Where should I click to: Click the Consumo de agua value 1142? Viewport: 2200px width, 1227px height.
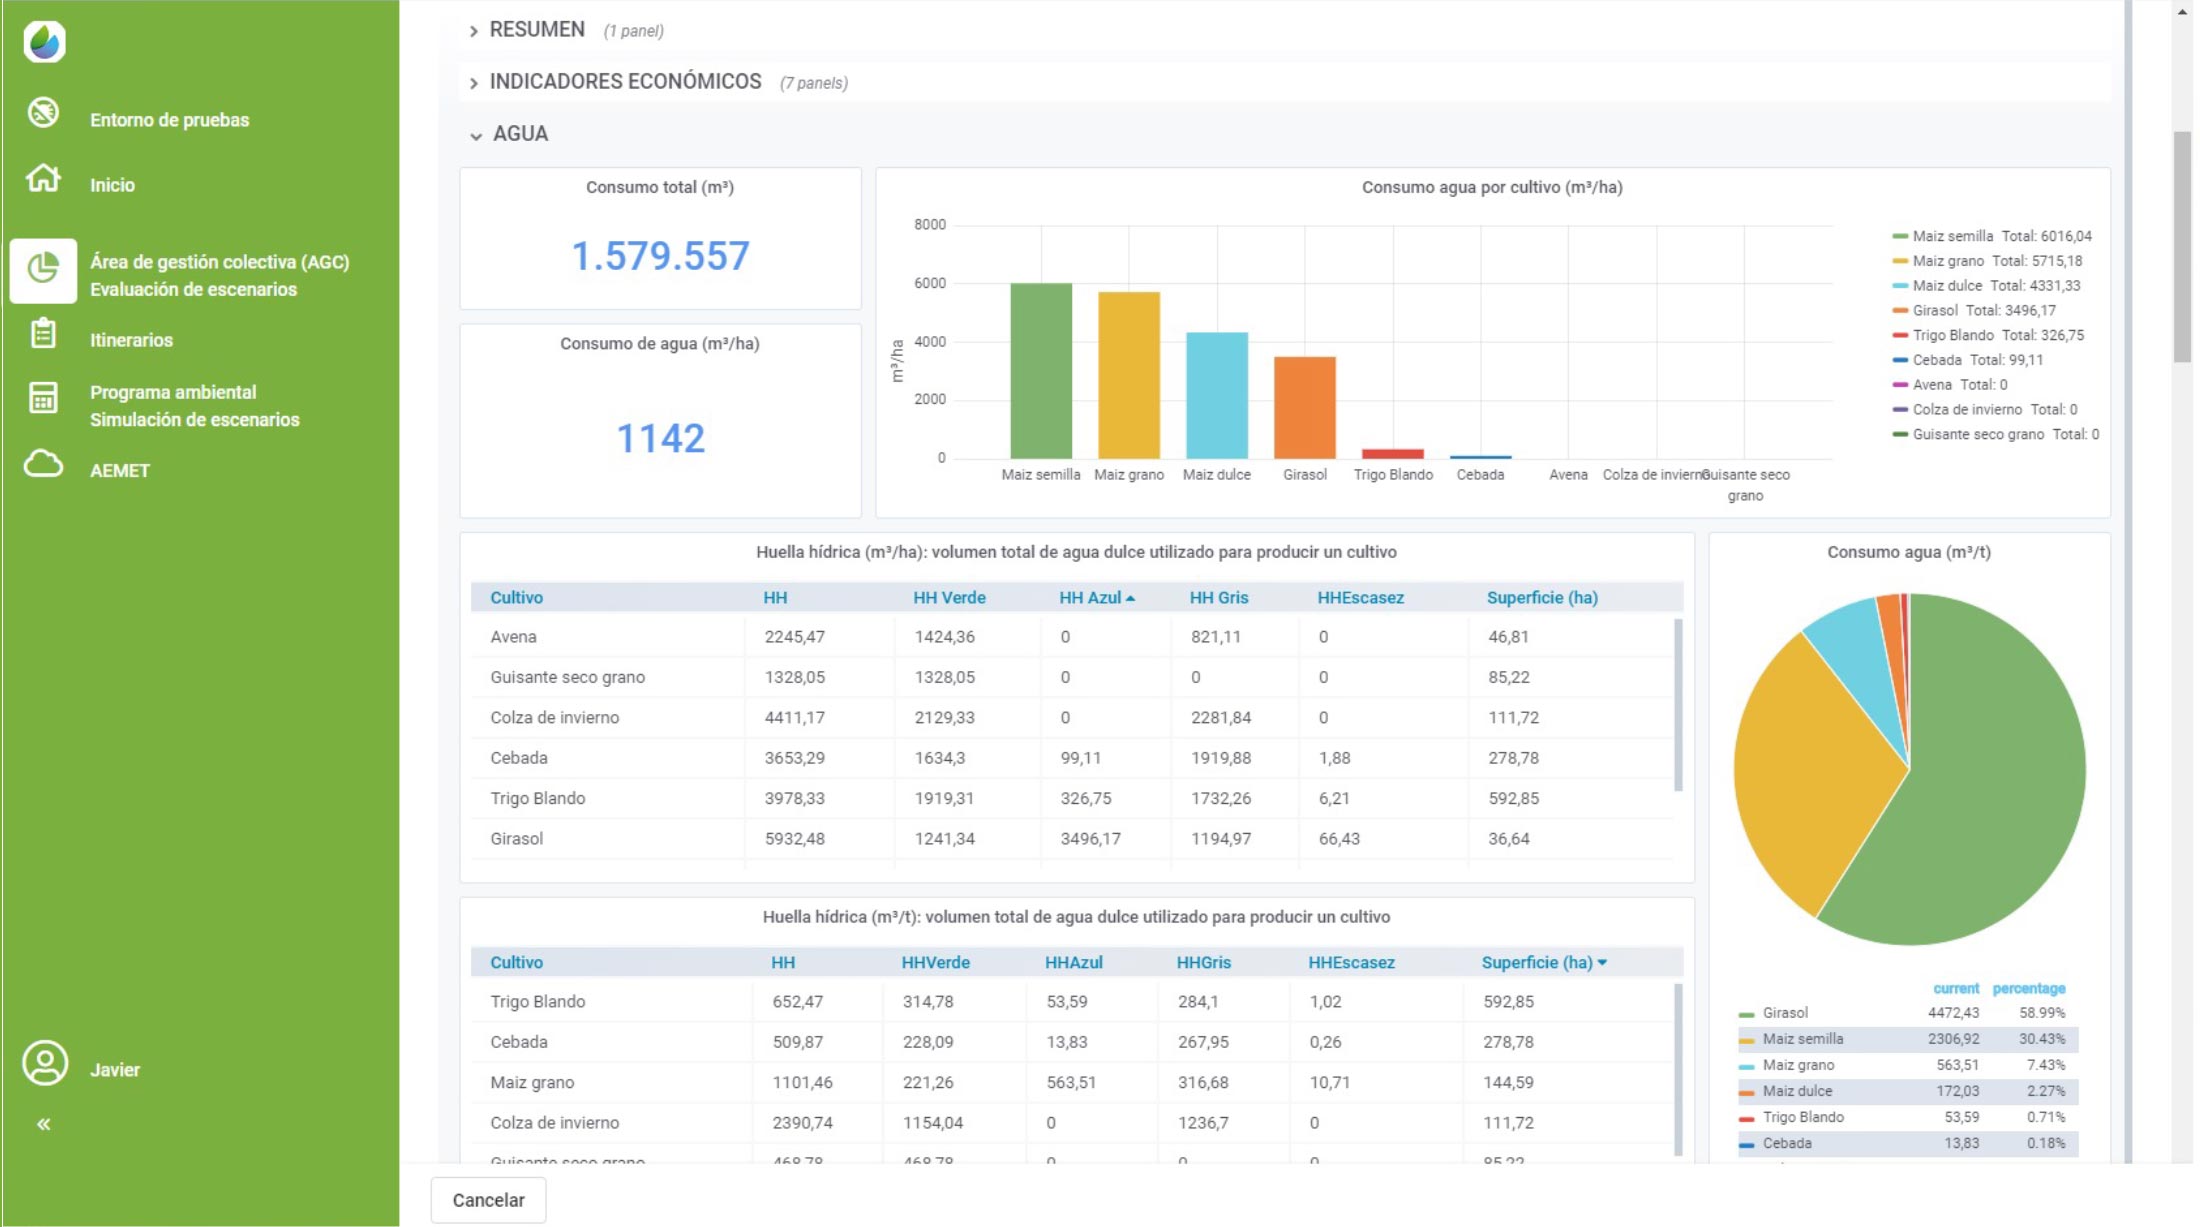660,438
